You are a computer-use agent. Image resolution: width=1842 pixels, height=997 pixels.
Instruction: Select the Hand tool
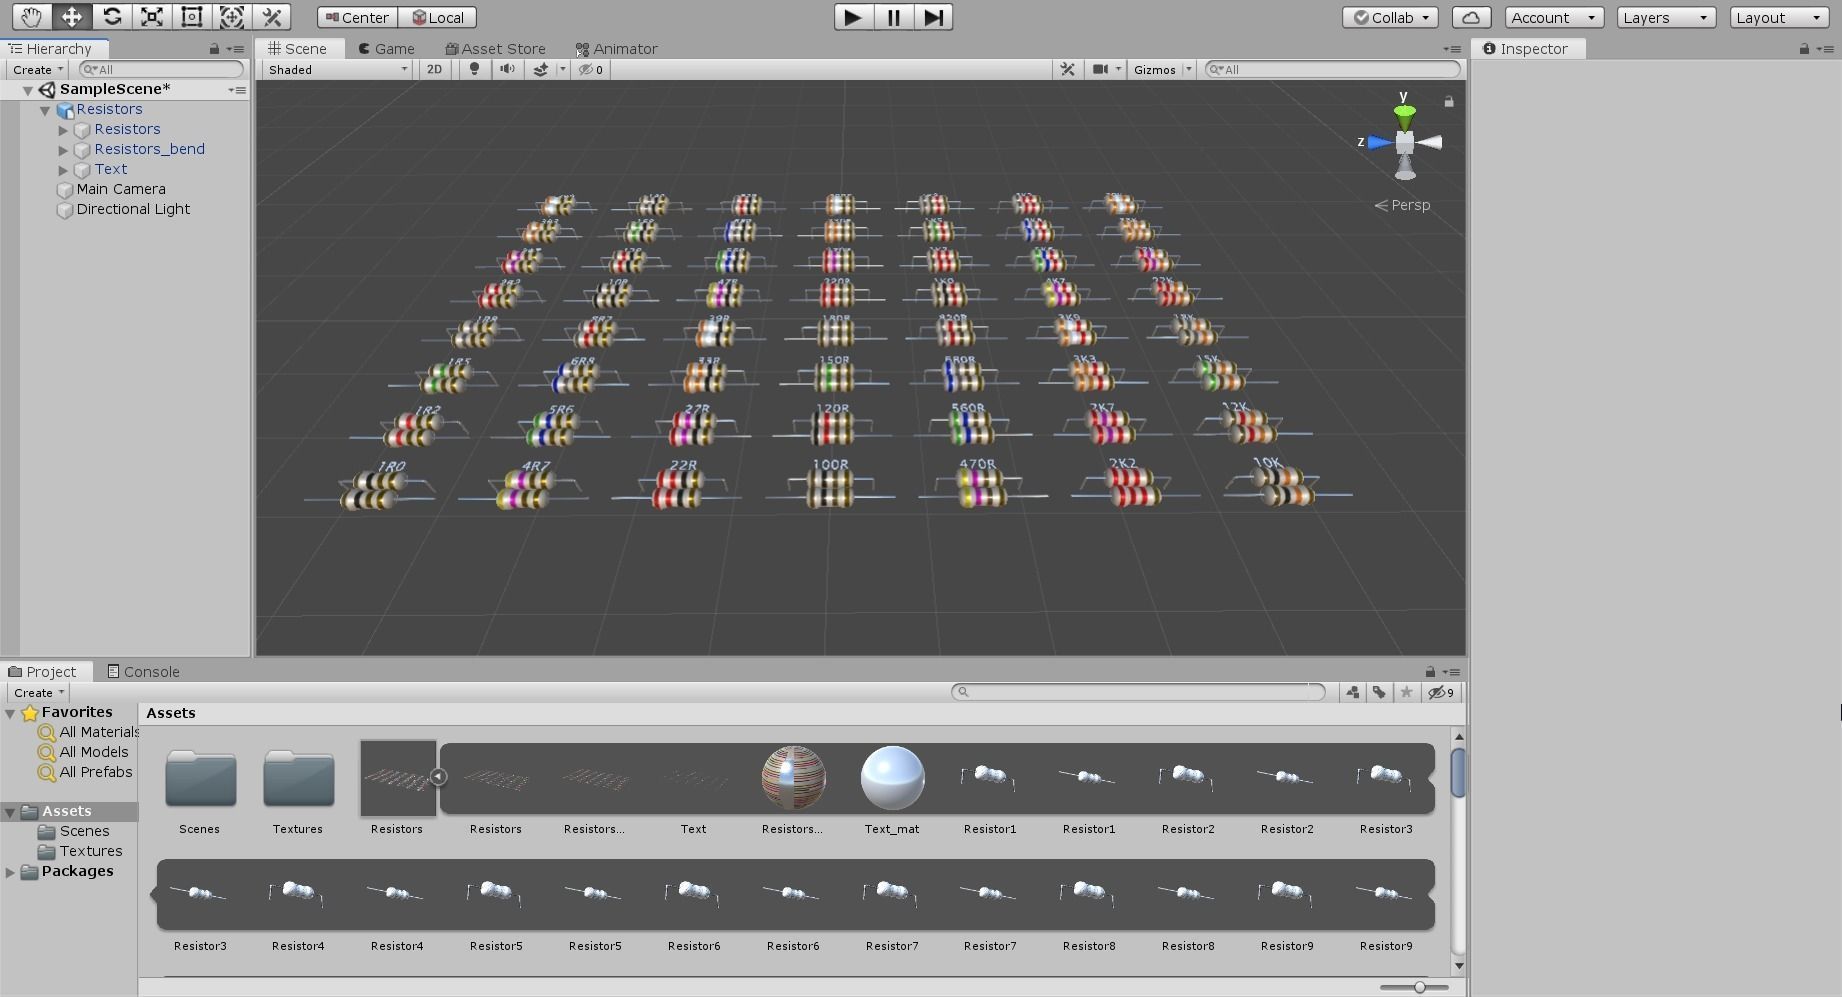(31, 17)
